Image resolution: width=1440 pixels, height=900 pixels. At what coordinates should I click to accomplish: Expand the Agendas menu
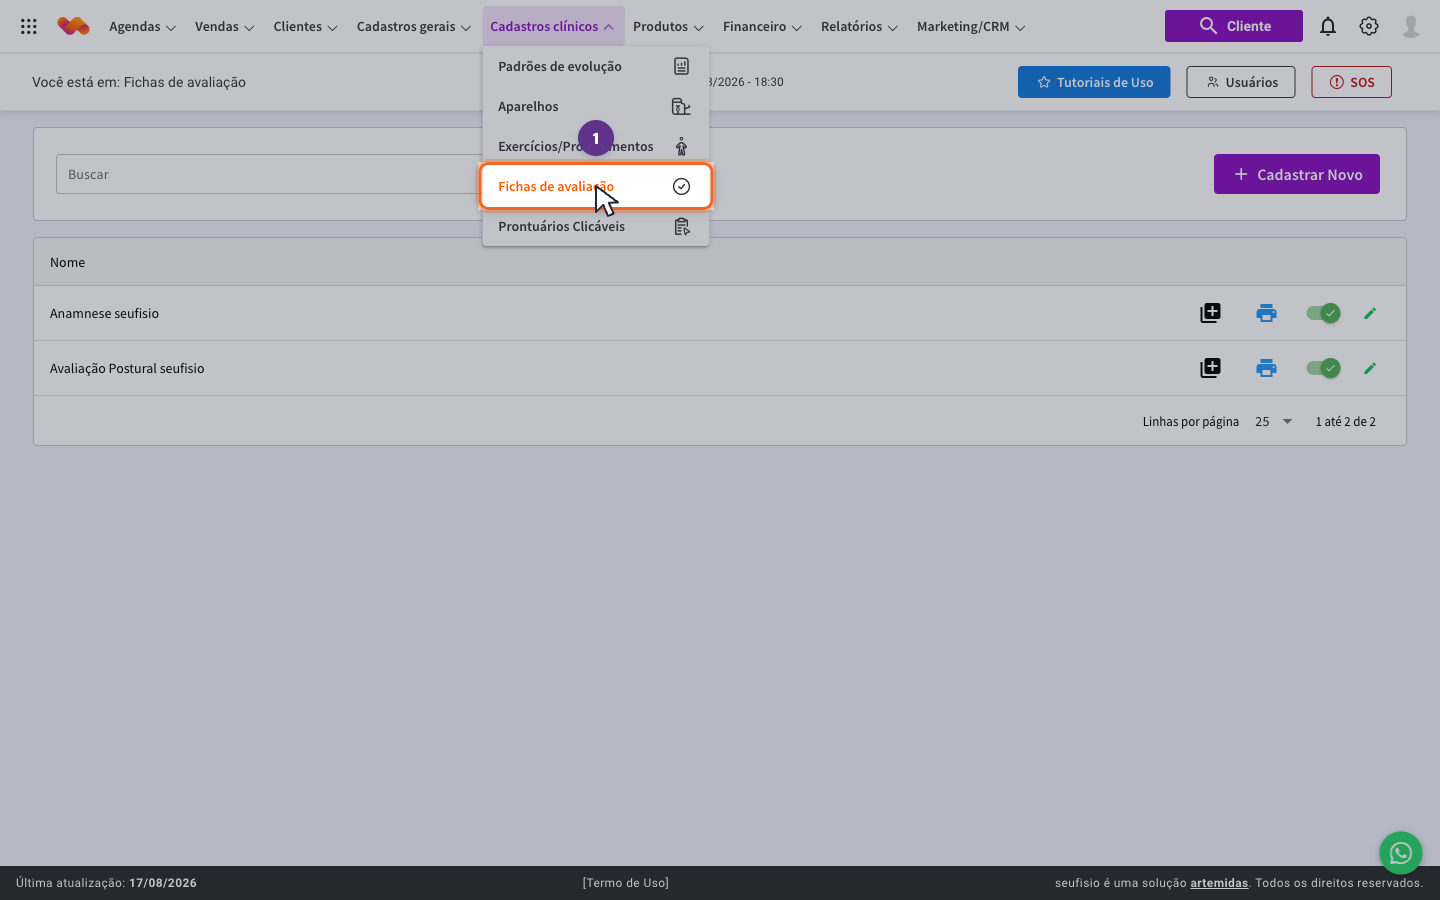click(142, 27)
